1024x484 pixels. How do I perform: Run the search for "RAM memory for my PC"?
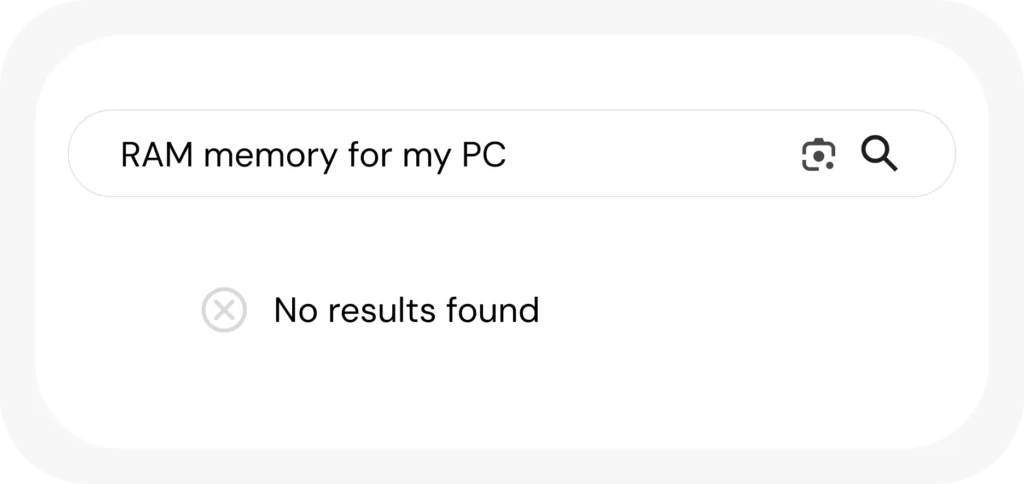click(x=879, y=154)
